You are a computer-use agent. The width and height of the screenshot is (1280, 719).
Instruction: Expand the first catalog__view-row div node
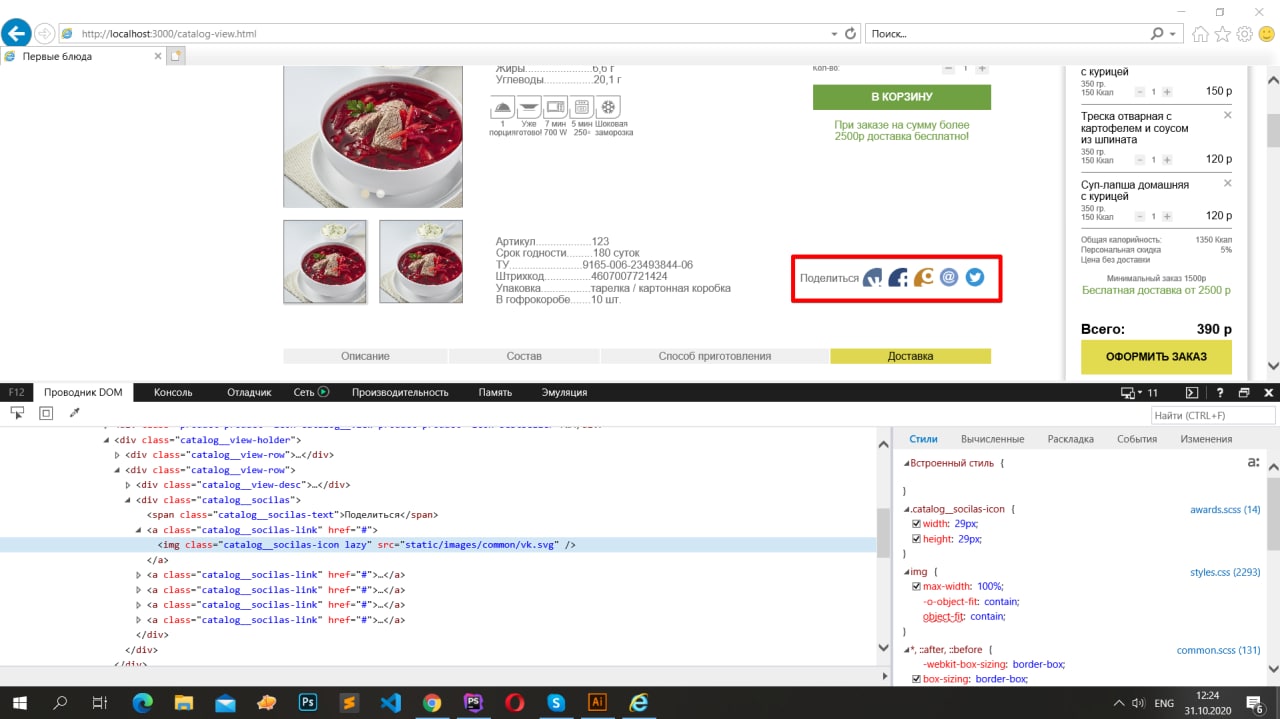click(x=117, y=455)
